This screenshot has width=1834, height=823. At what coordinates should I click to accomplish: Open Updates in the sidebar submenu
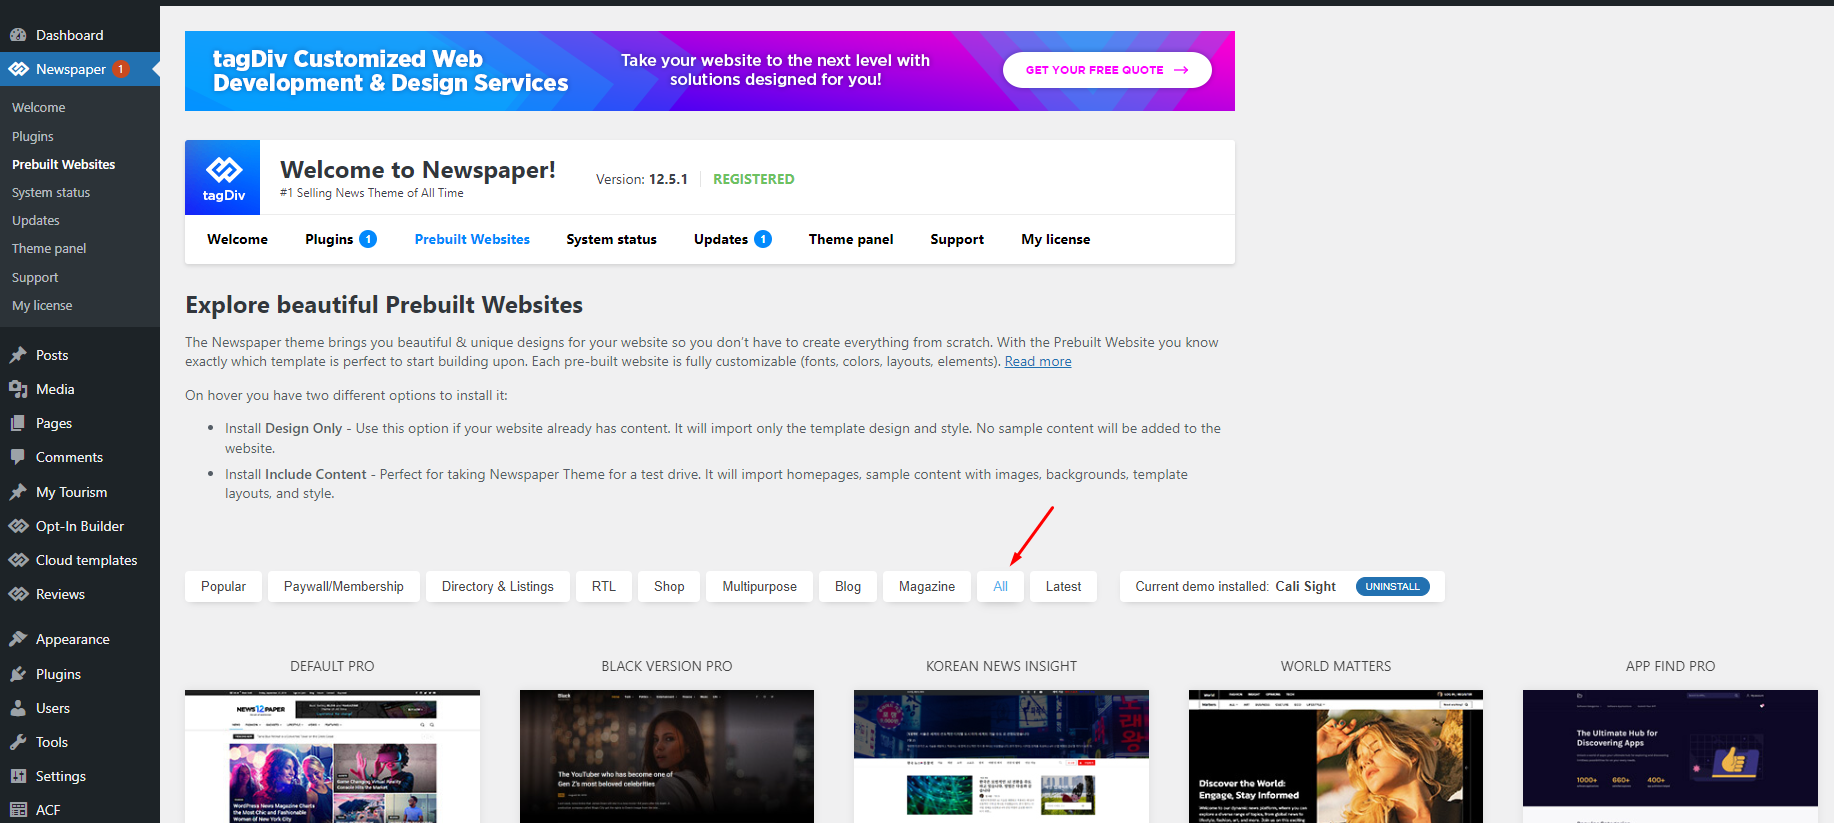tap(36, 220)
